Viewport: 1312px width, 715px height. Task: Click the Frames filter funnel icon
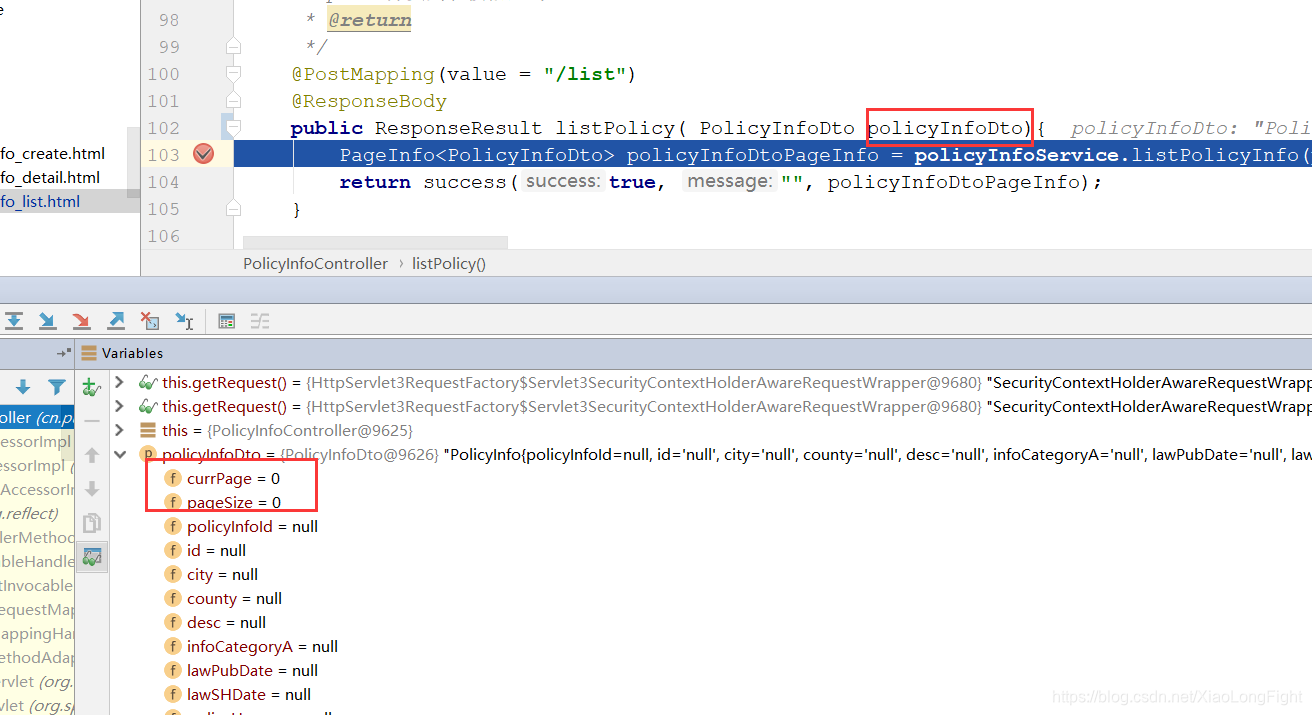[57, 387]
